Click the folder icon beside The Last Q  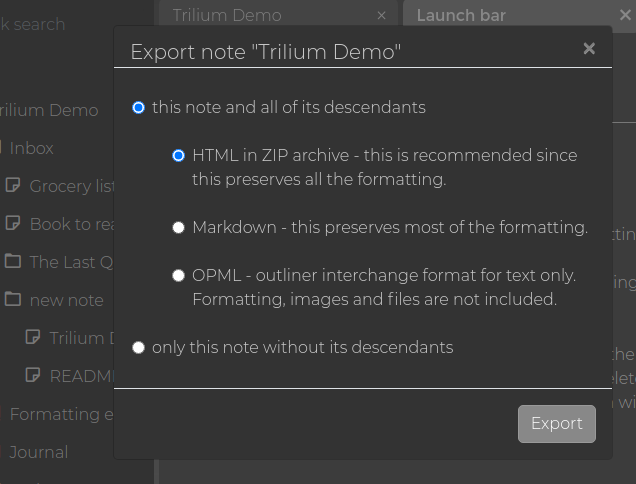(13, 262)
